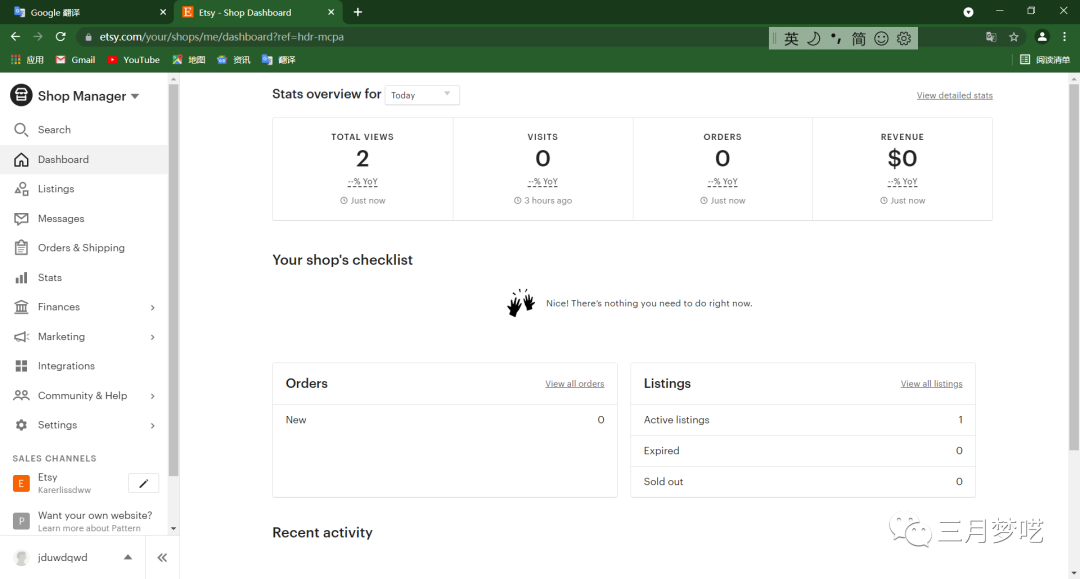This screenshot has width=1080, height=579.
Task: Bookmark this page with star icon
Action: [1014, 37]
